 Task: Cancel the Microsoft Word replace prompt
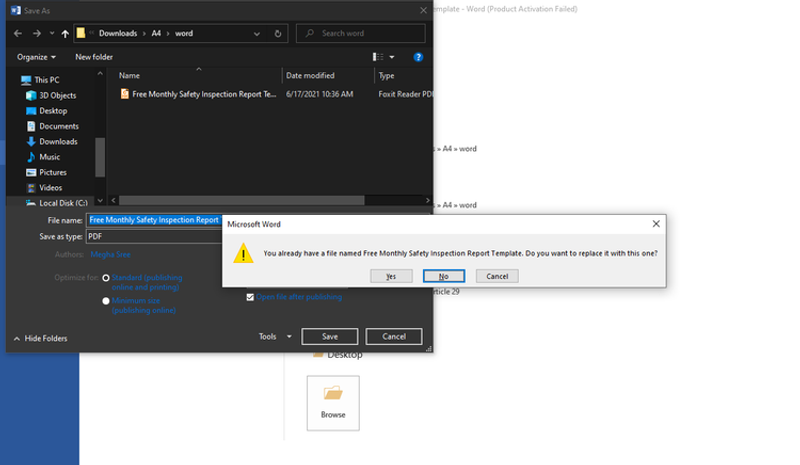click(x=497, y=276)
